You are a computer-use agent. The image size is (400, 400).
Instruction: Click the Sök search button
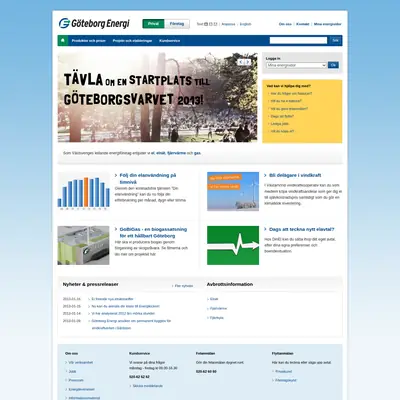click(x=335, y=40)
